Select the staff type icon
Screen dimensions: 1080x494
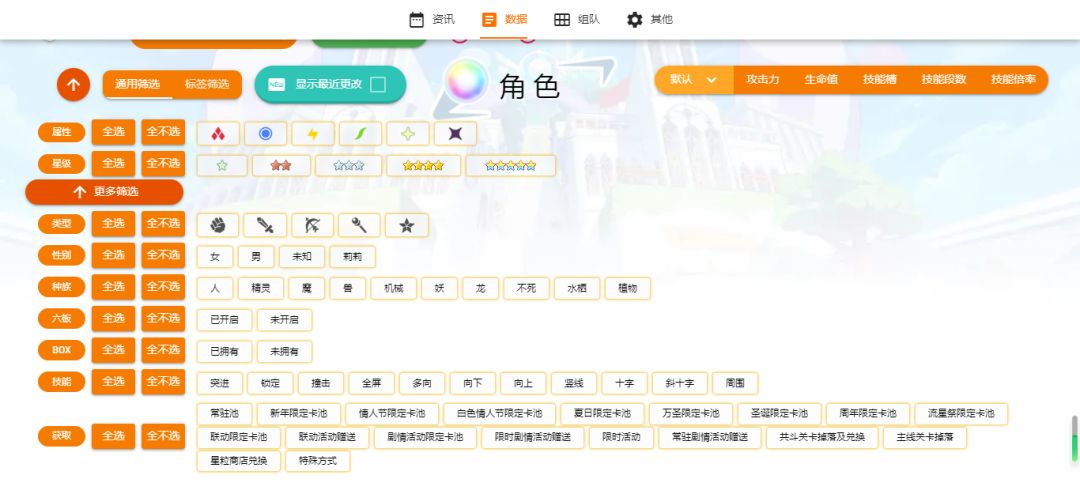pos(360,225)
